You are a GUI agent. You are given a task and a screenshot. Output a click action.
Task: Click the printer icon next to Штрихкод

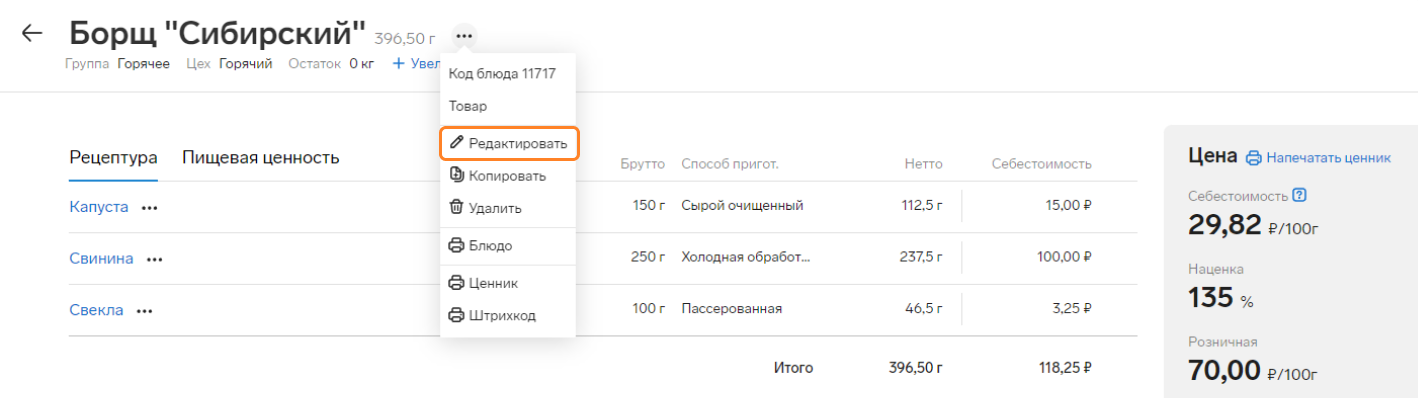click(x=456, y=315)
